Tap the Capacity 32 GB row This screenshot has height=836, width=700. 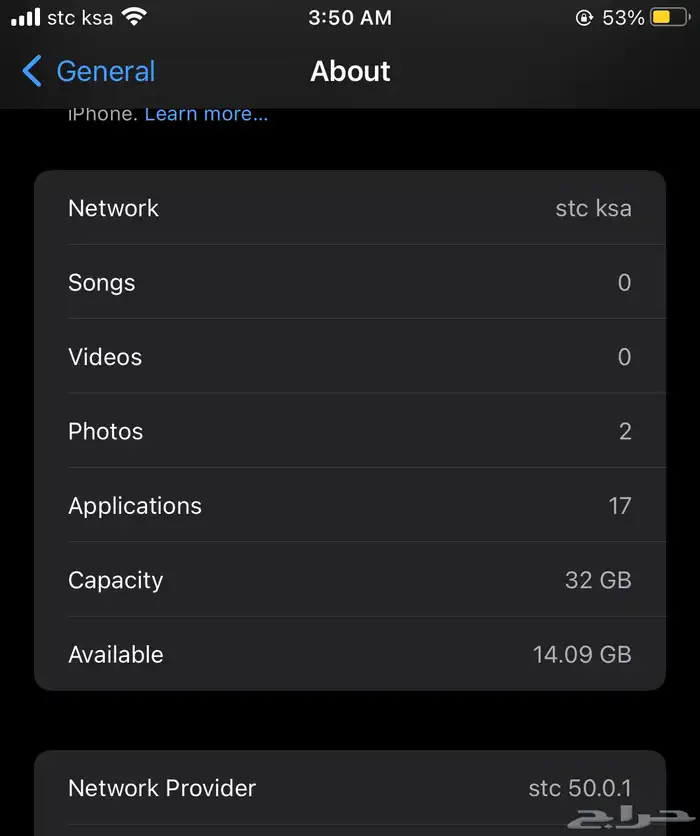click(x=350, y=580)
